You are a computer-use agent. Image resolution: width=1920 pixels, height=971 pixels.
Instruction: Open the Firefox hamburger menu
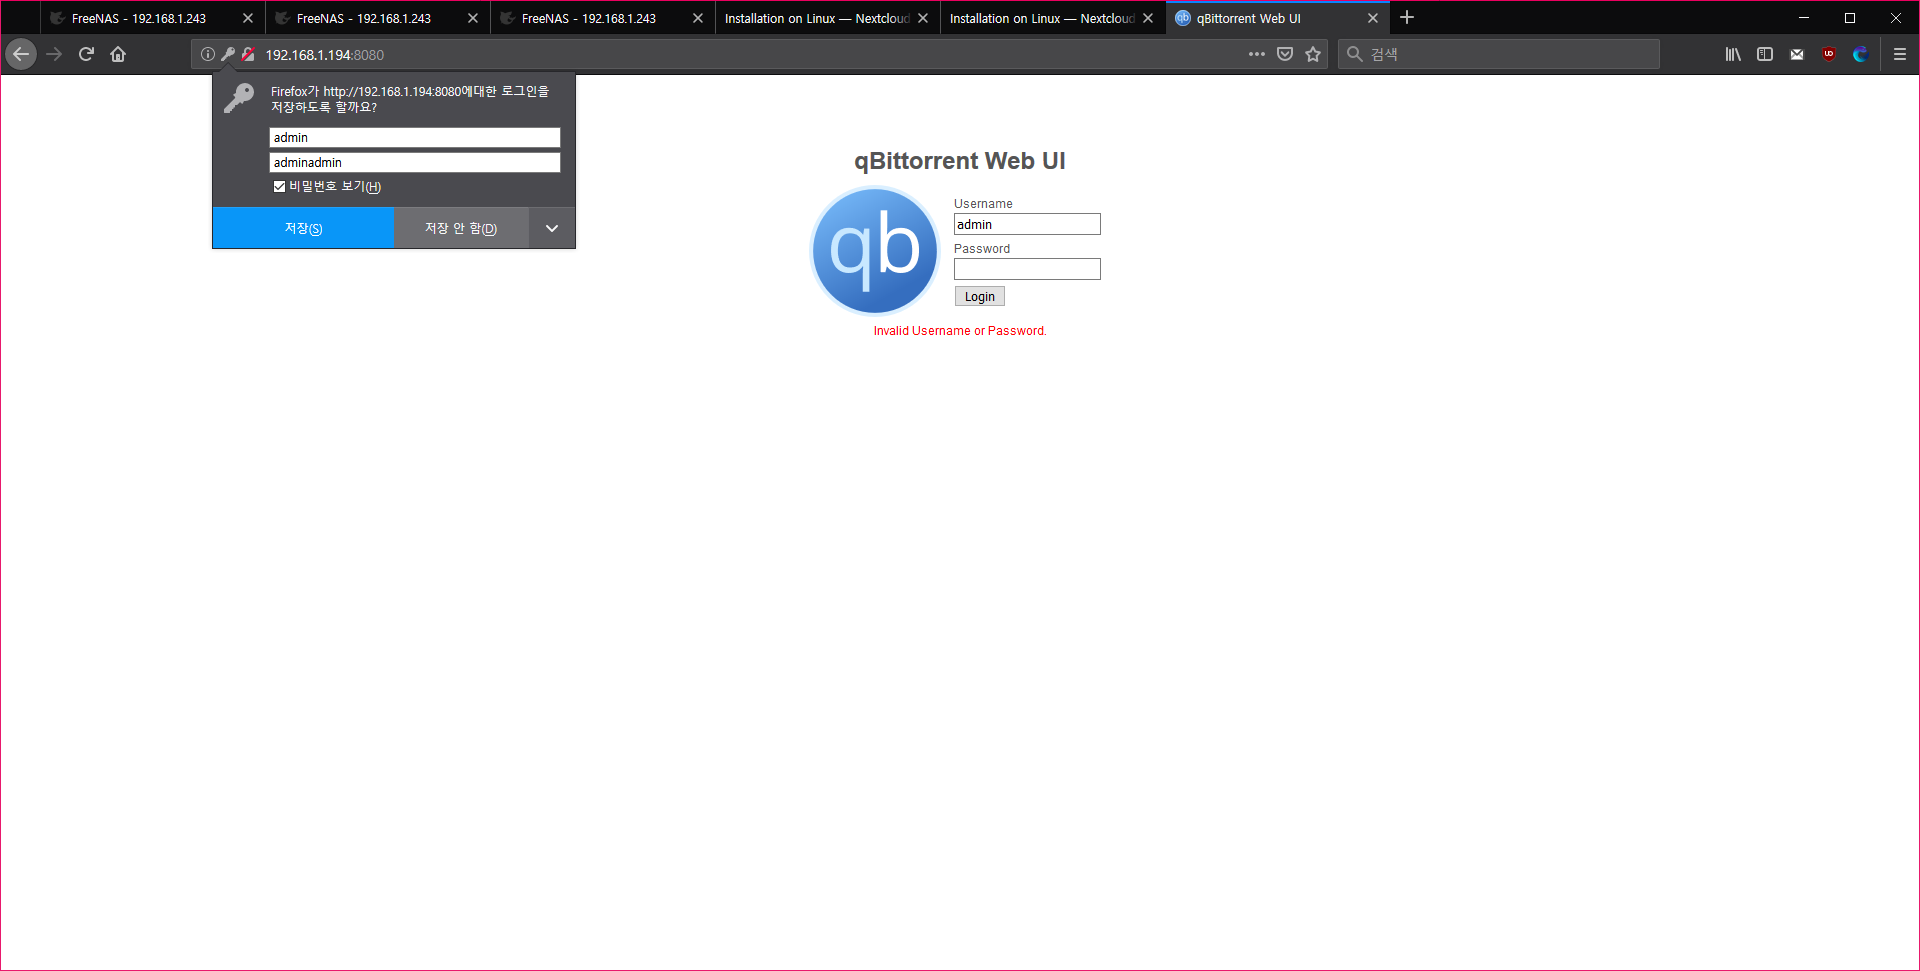coord(1900,54)
